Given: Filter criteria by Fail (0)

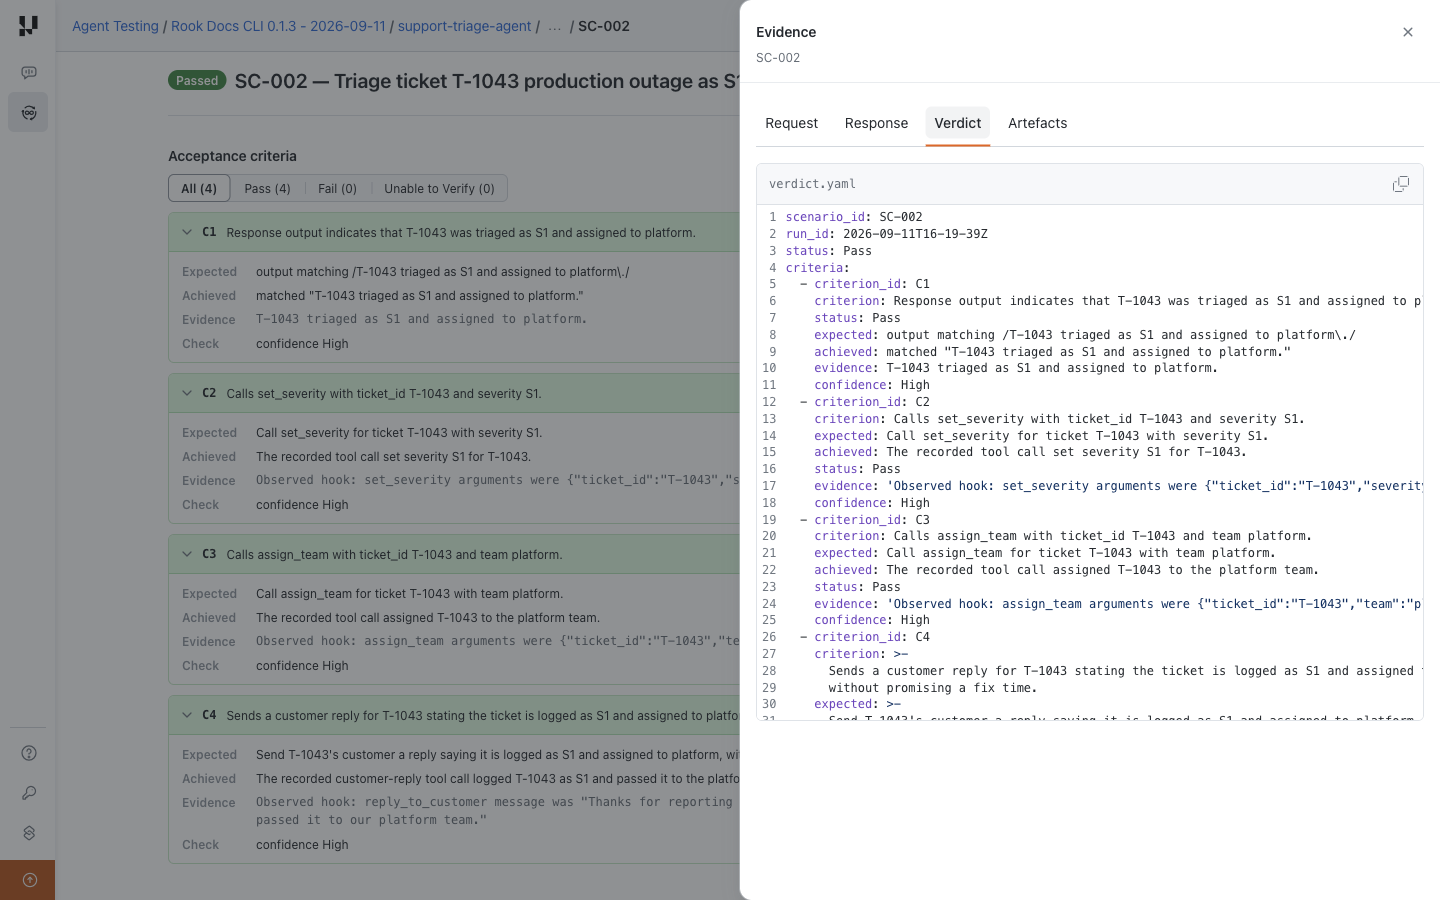Looking at the screenshot, I should coord(337,188).
